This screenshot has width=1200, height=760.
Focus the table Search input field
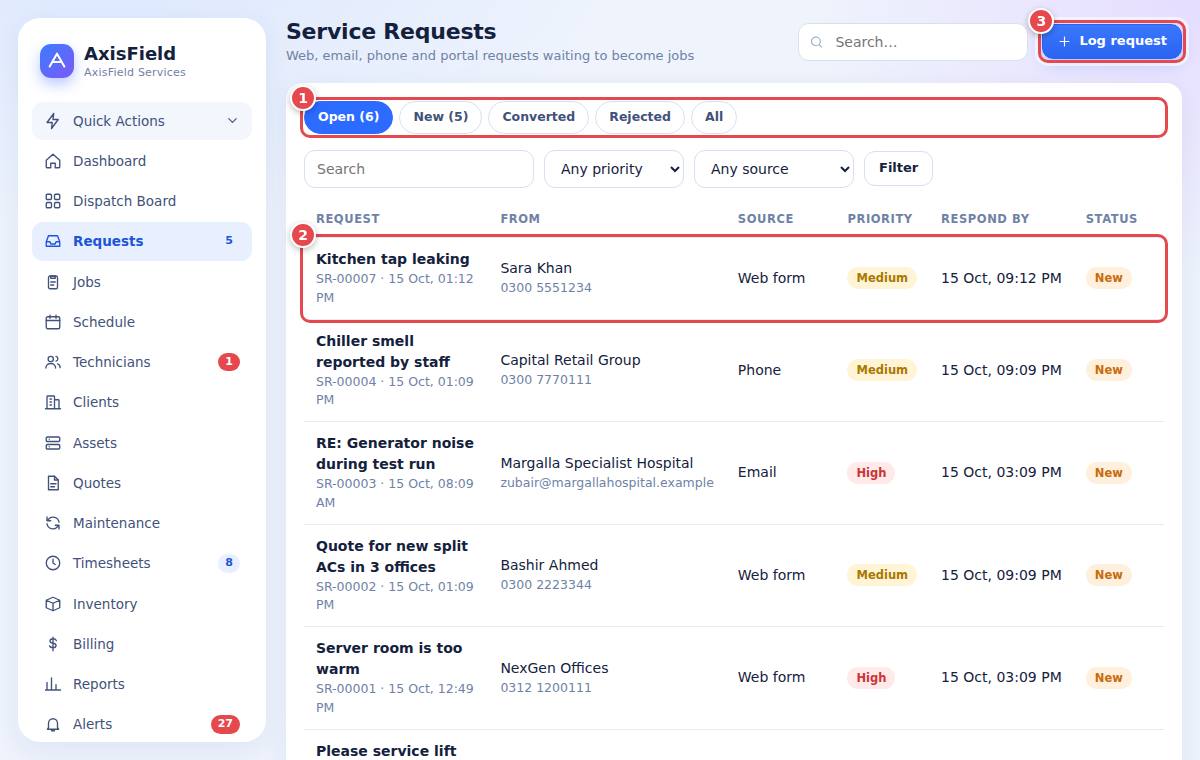tap(419, 169)
